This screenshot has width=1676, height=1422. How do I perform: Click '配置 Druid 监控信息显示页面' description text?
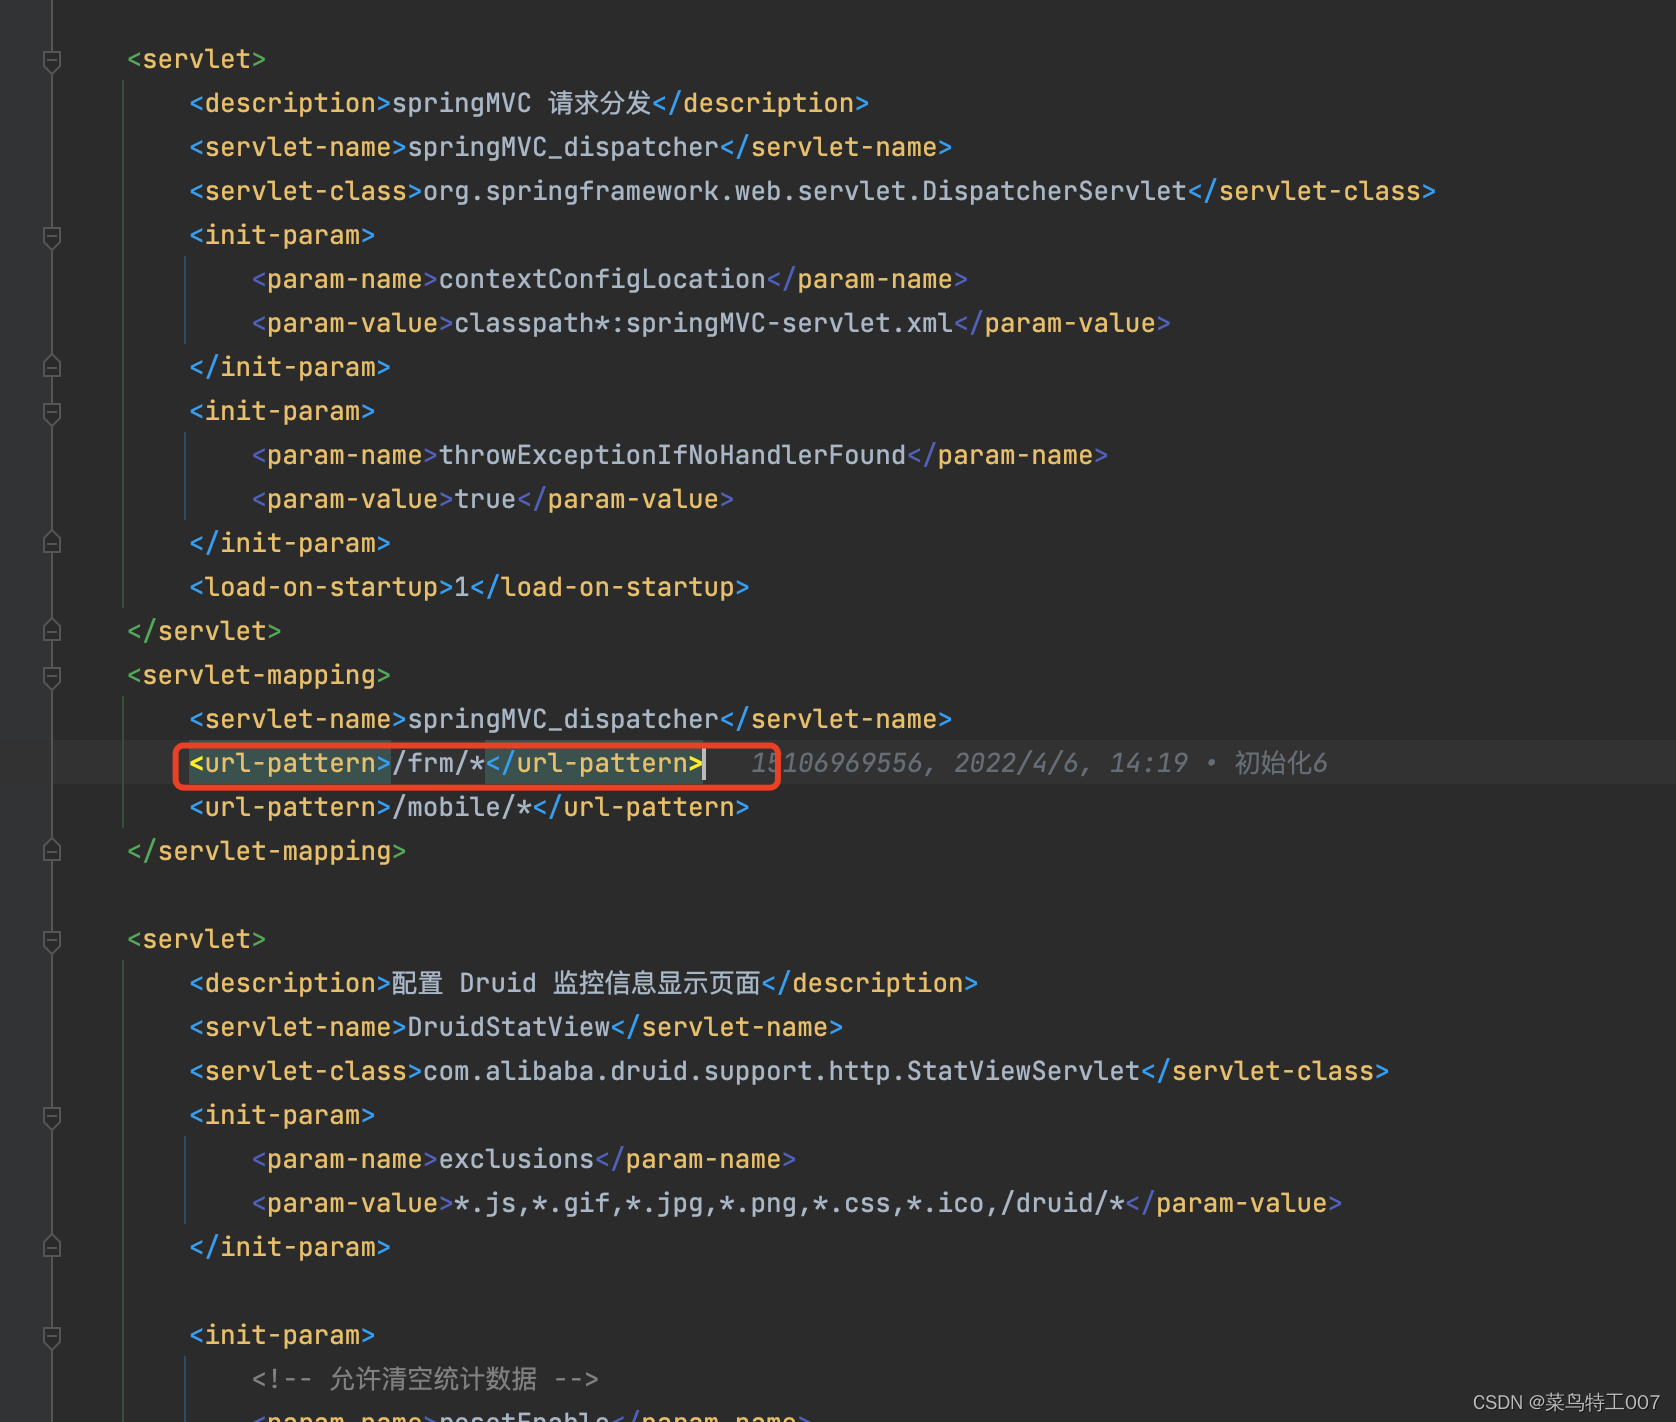(x=576, y=983)
